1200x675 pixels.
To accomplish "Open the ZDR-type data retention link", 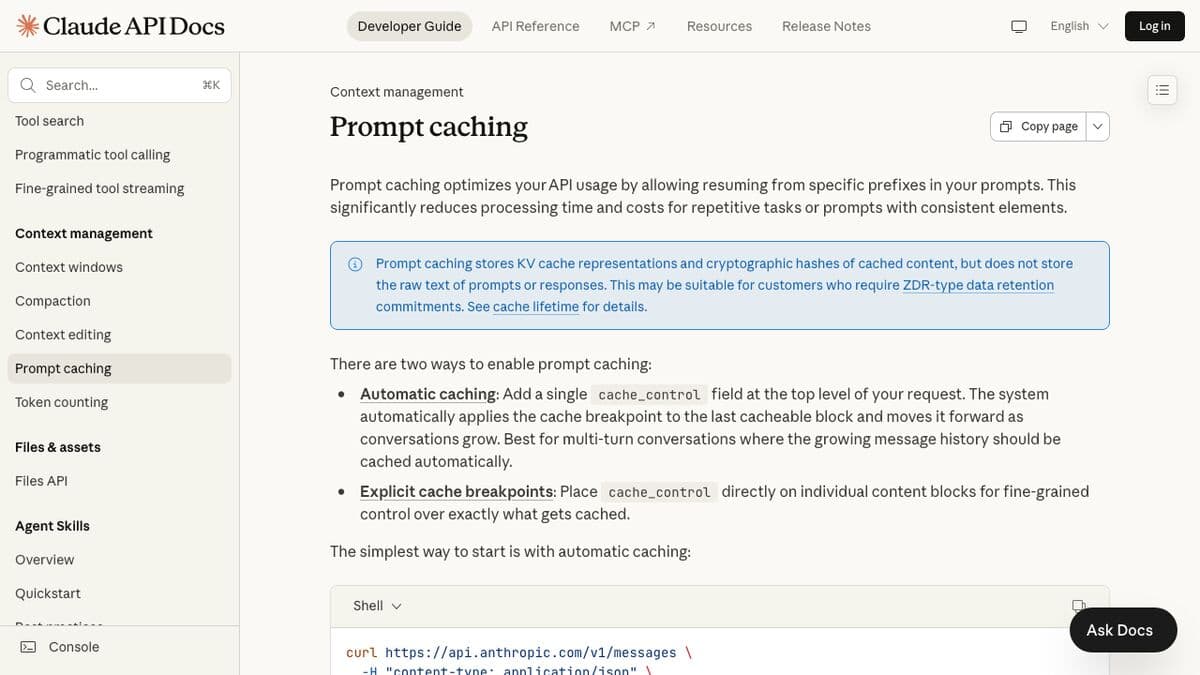I will point(978,284).
